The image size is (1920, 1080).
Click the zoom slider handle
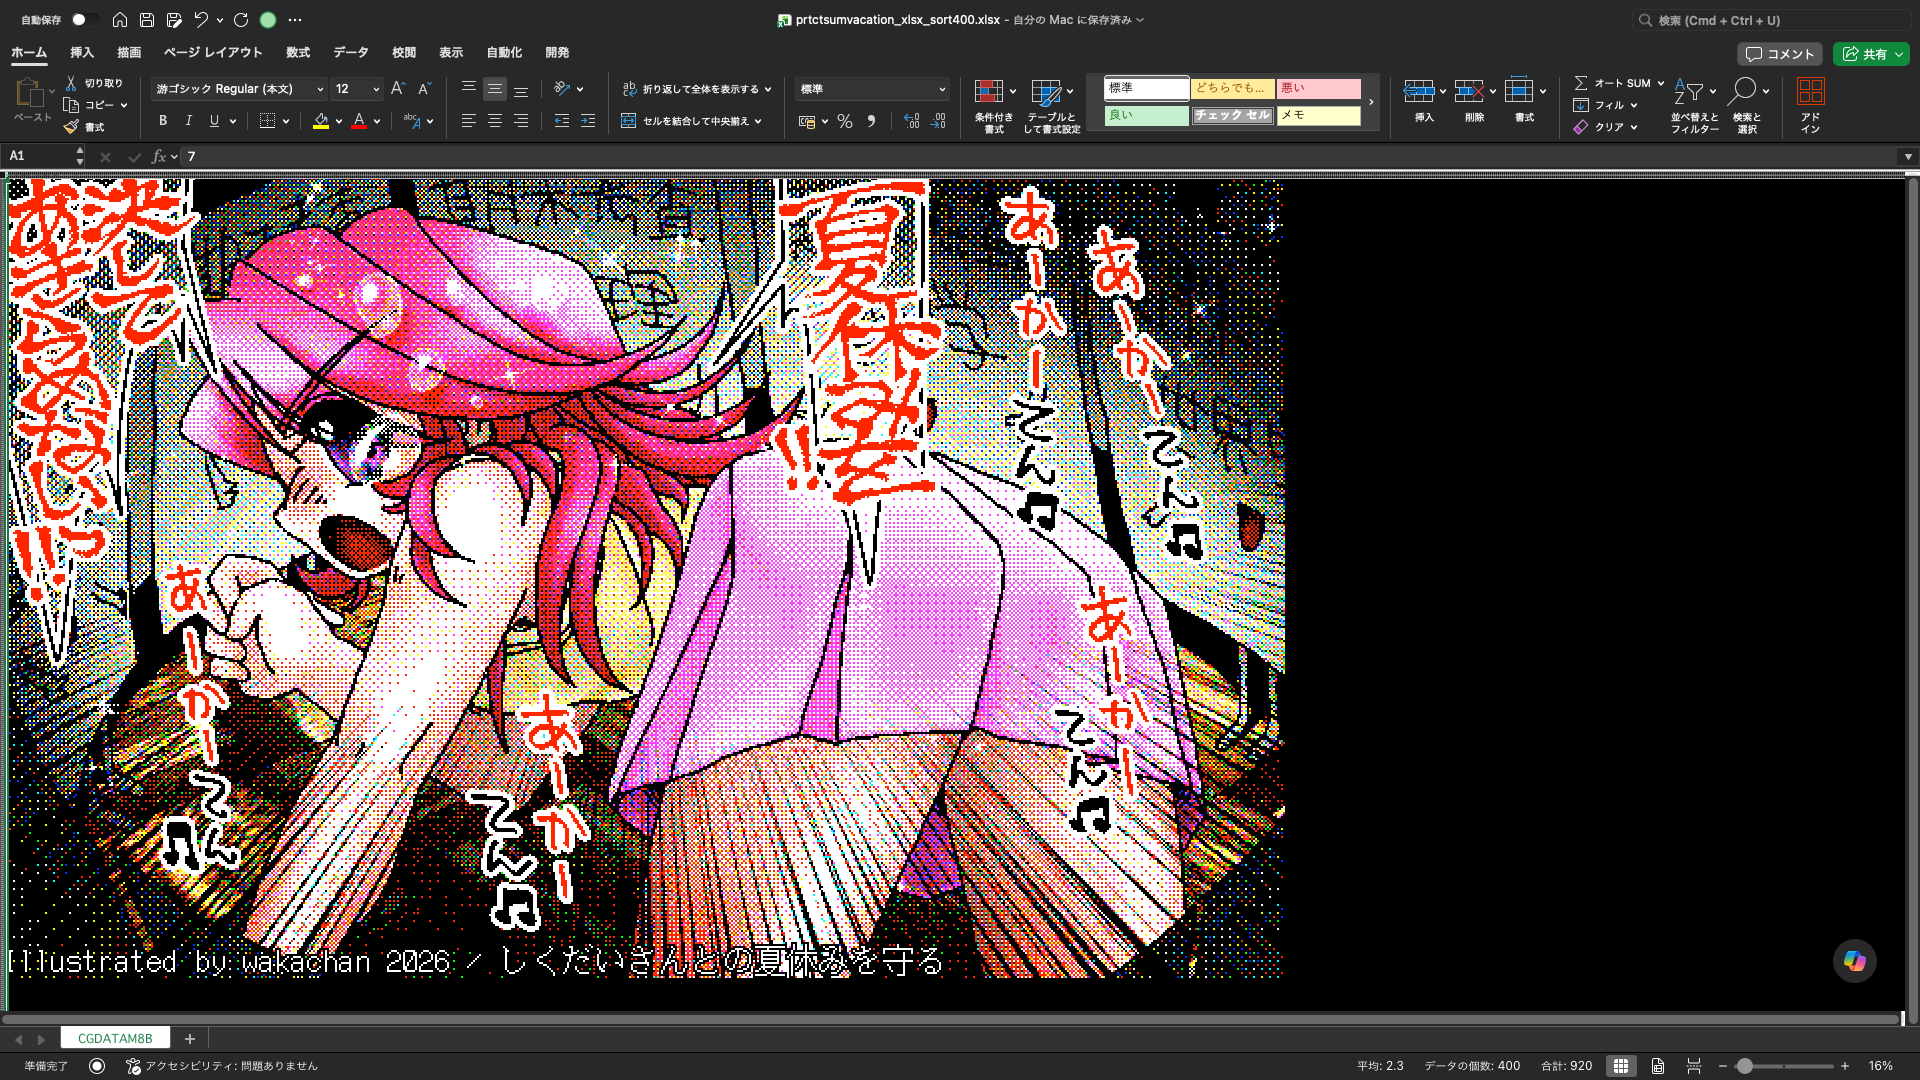[1744, 1066]
